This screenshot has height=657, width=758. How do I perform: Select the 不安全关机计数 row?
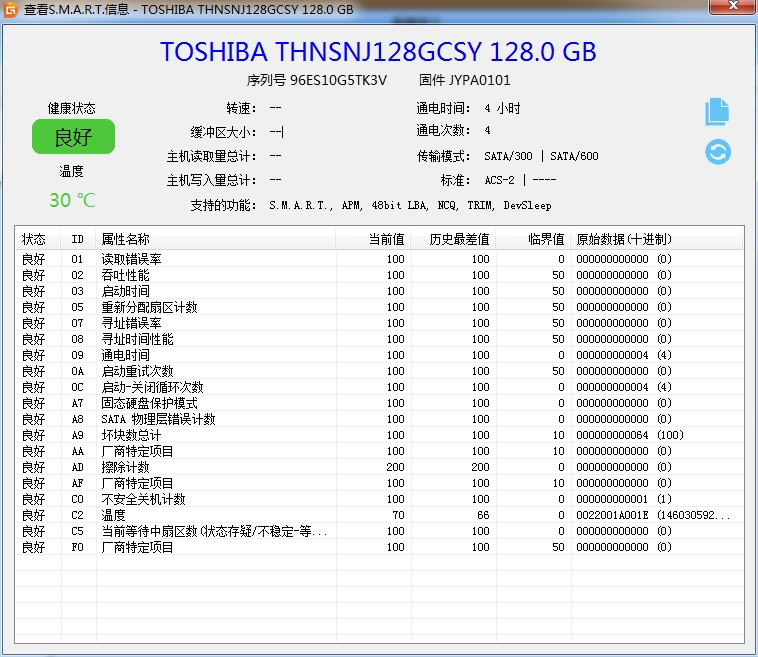pos(379,499)
